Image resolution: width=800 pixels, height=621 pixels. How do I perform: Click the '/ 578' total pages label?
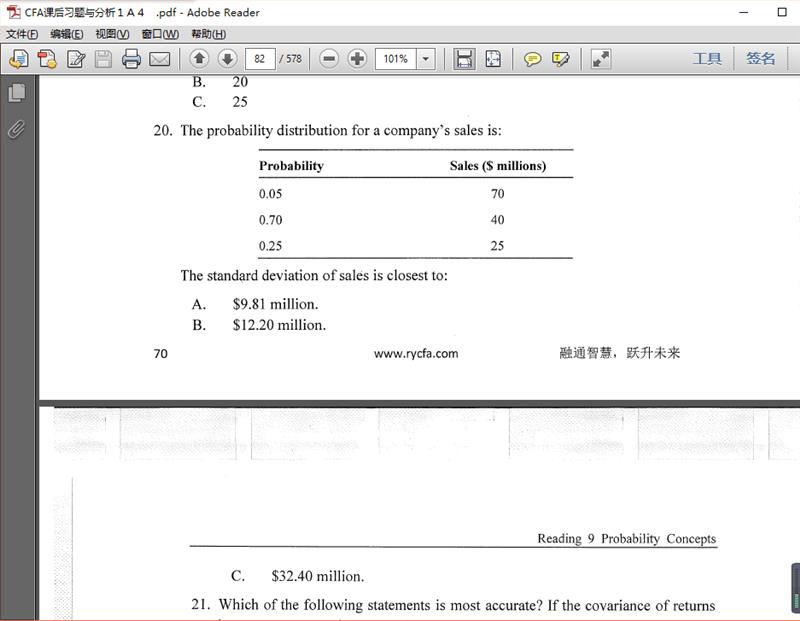pyautogui.click(x=291, y=59)
